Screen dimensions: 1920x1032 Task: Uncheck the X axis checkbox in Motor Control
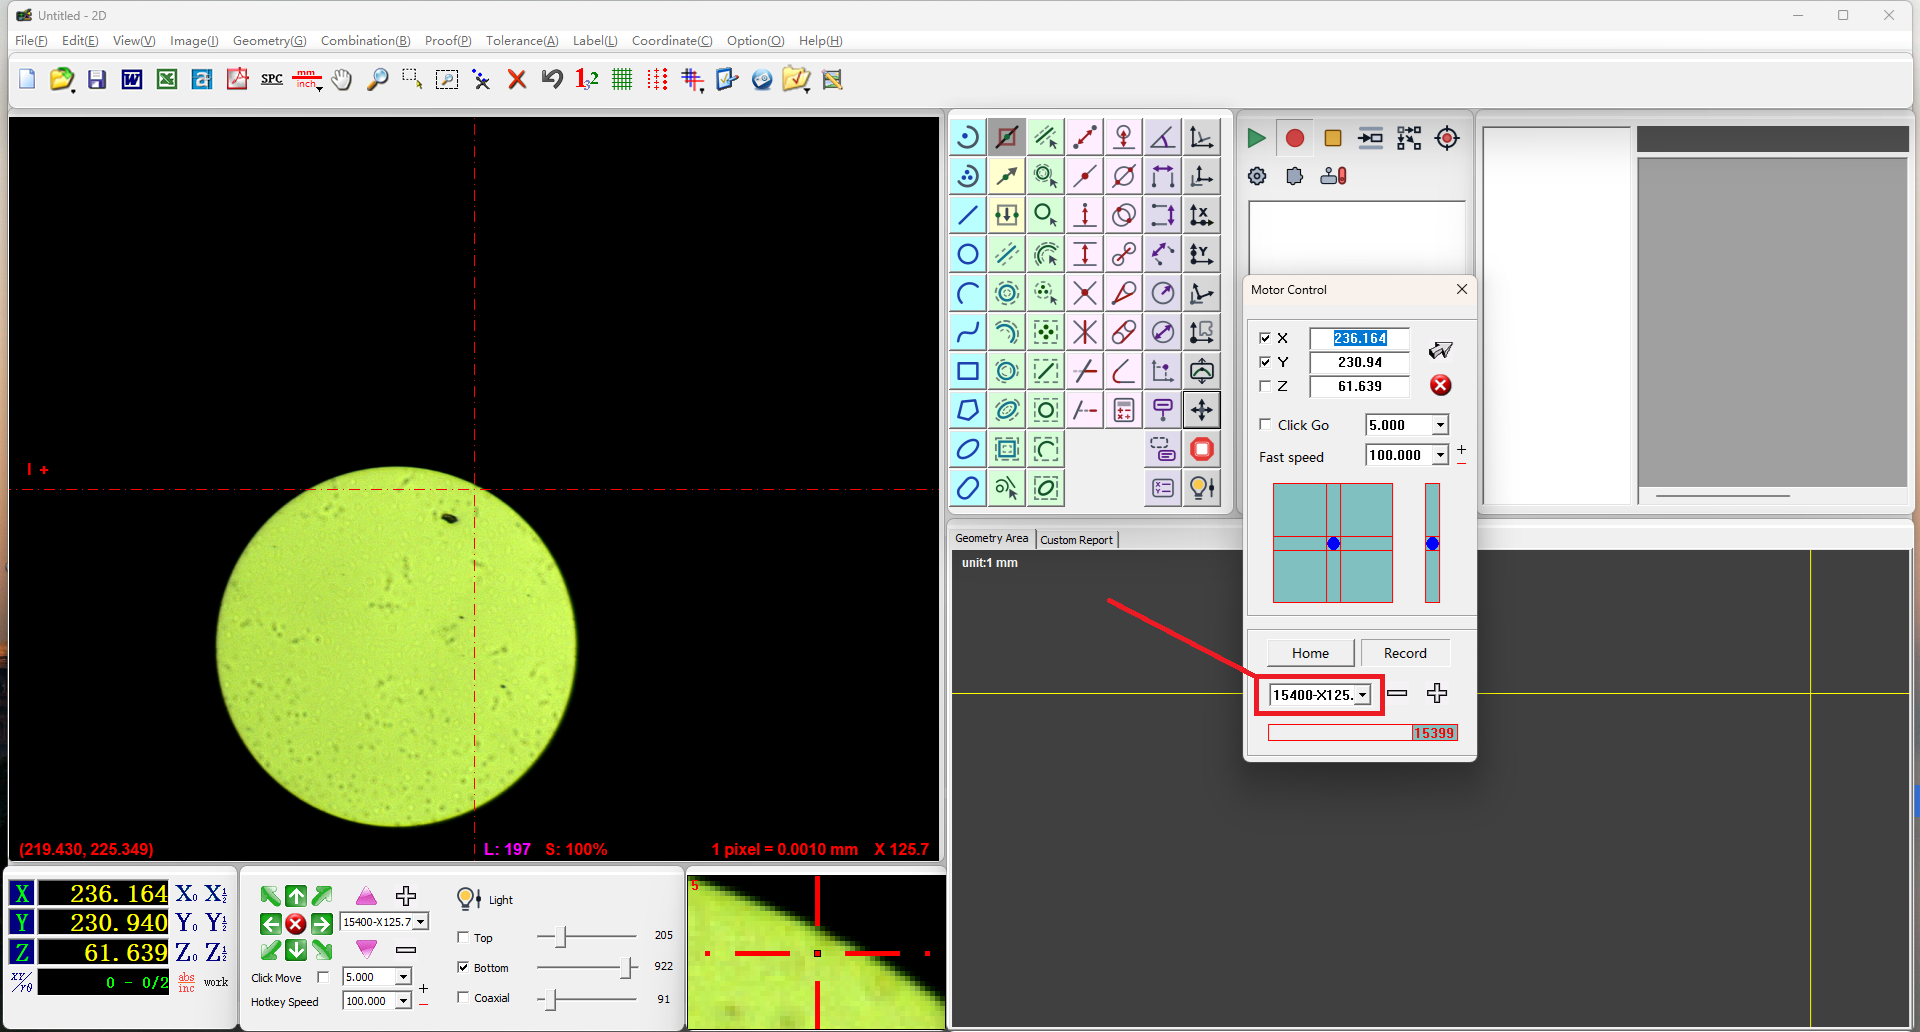pyautogui.click(x=1265, y=338)
